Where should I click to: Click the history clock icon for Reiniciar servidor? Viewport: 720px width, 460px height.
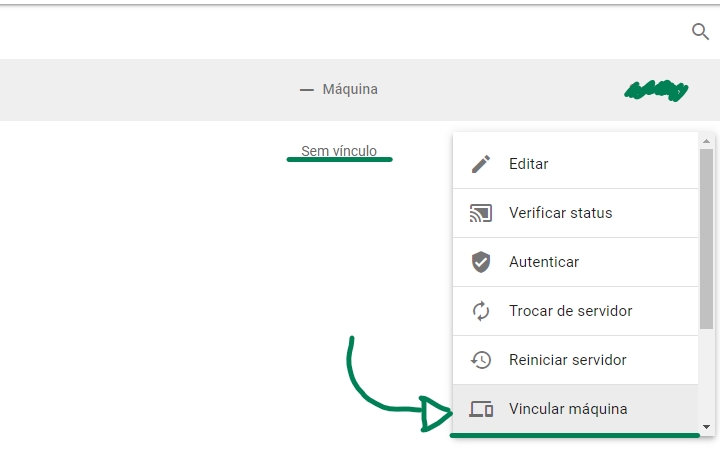pos(481,360)
